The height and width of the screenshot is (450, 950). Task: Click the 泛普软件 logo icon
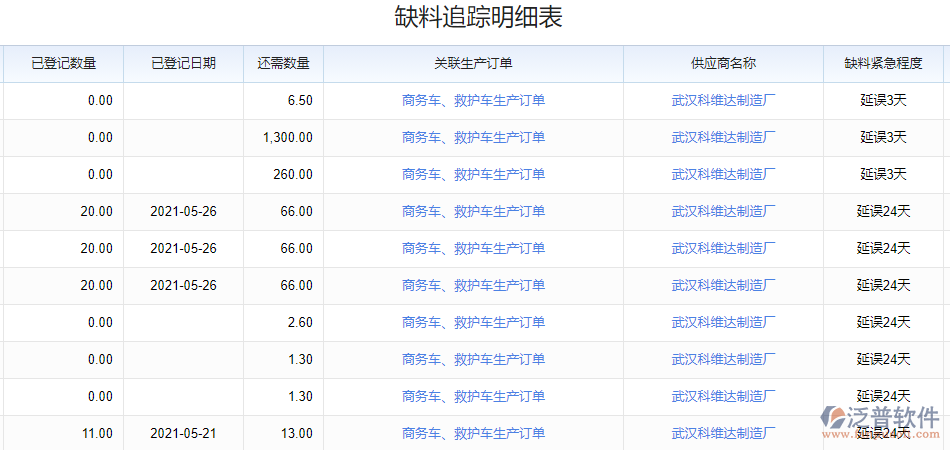click(x=836, y=419)
